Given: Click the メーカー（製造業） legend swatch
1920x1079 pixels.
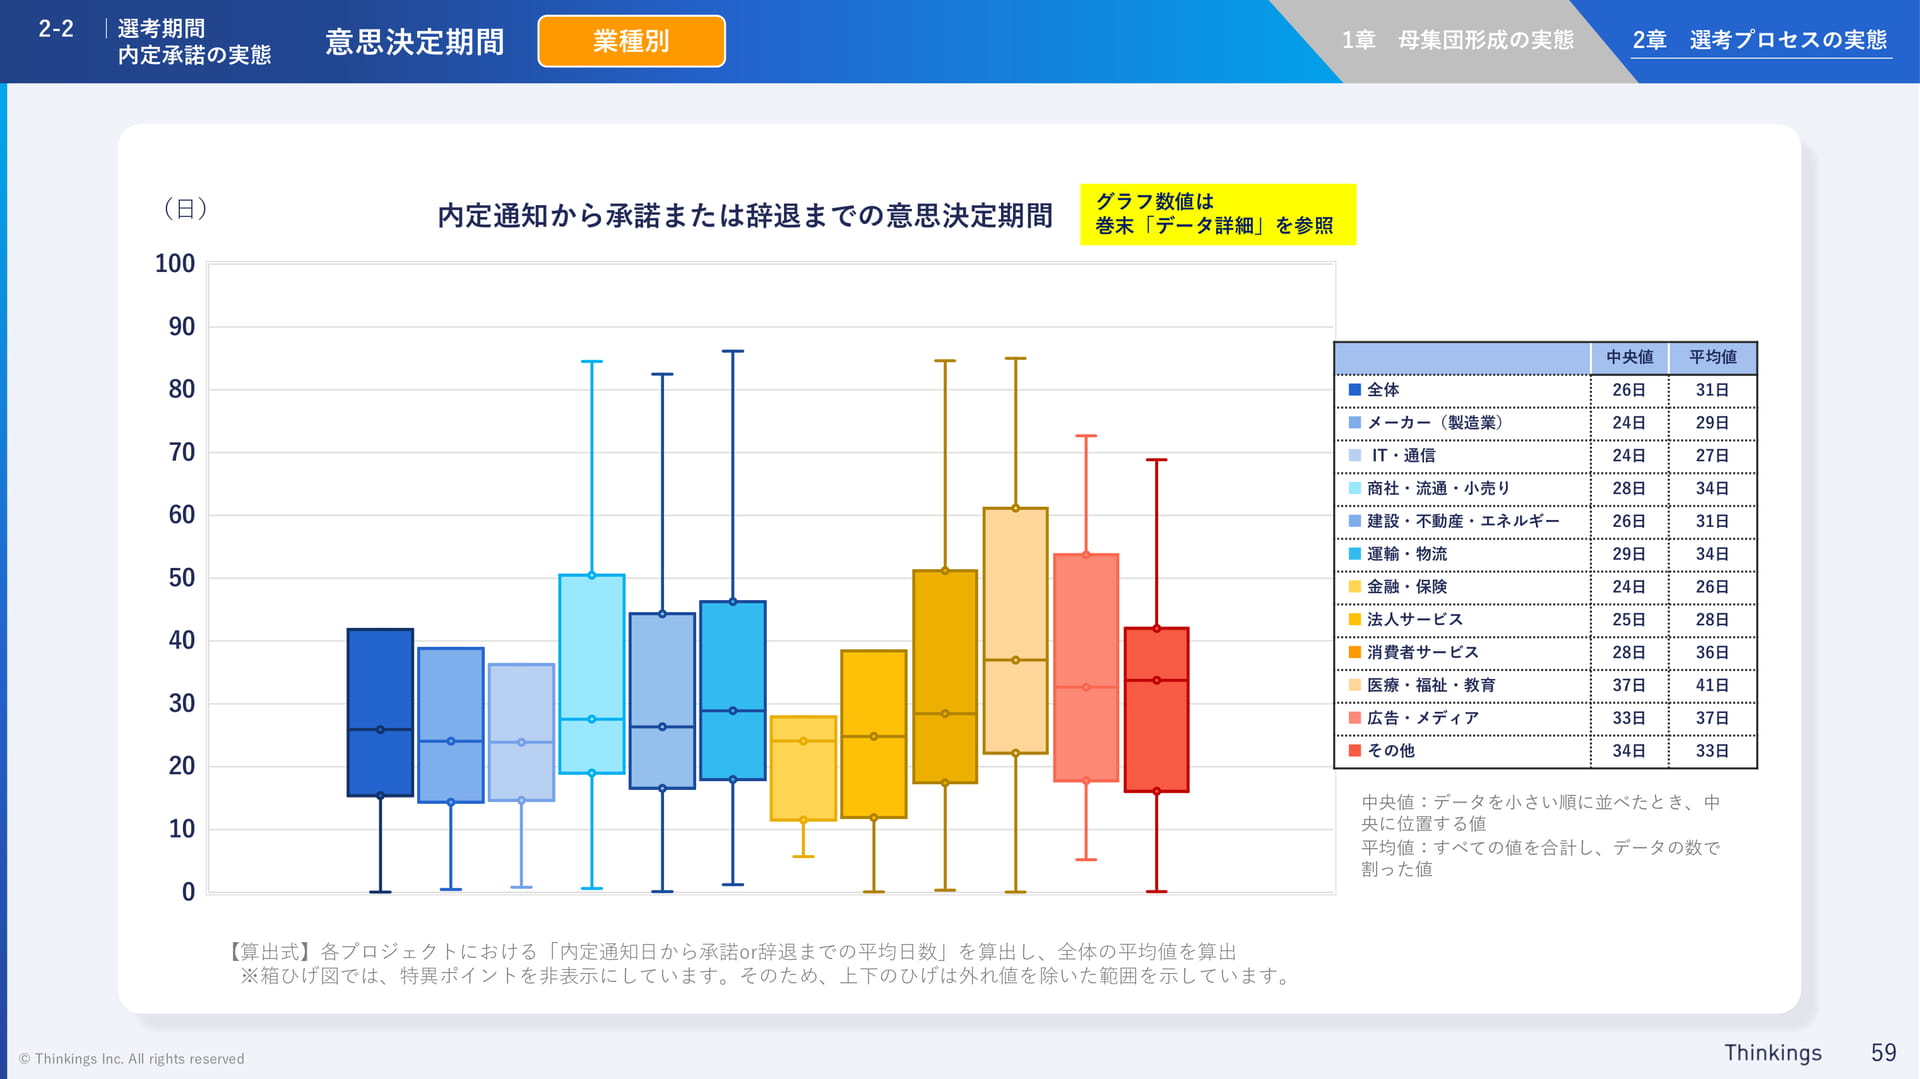Looking at the screenshot, I should click(1354, 423).
